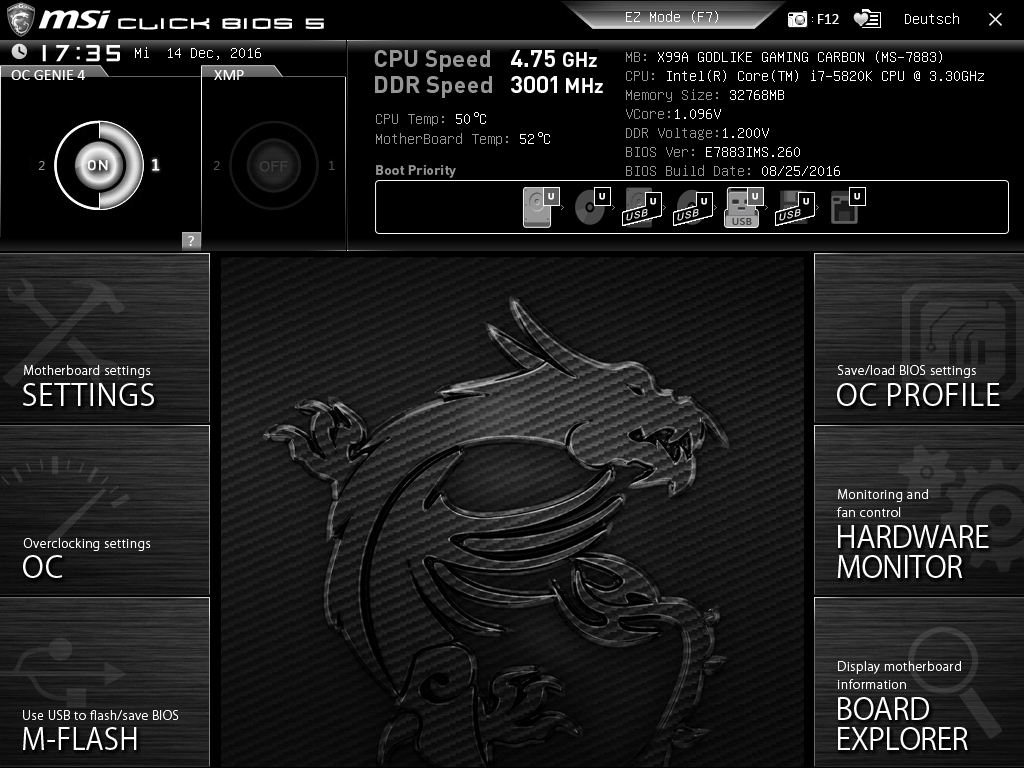Click the DDR Voltage:1.200V line
Image resolution: width=1024 pixels, height=768 pixels.
click(697, 133)
